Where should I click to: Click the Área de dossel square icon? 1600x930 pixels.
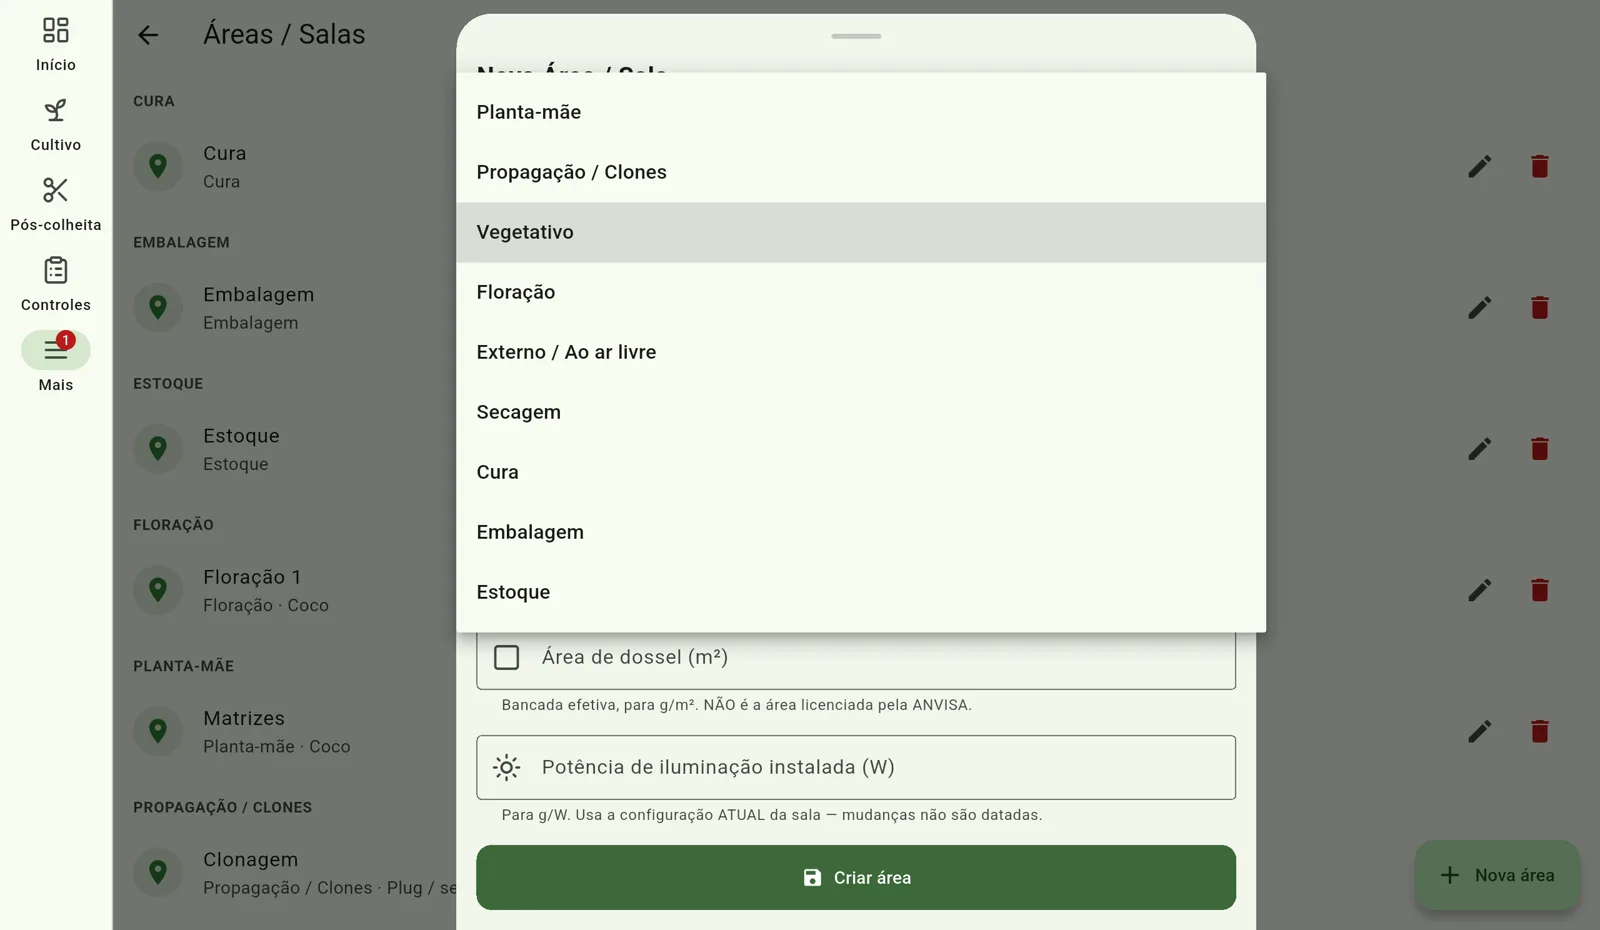(x=507, y=658)
